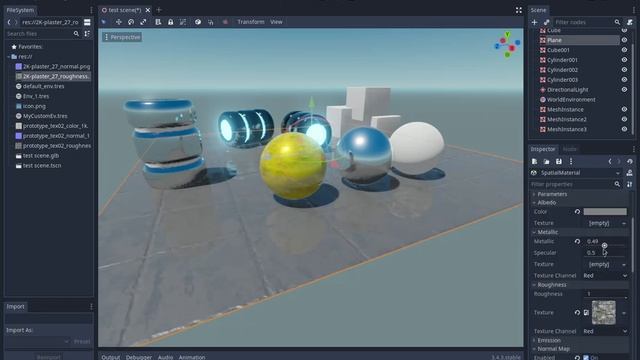Click the Specular value slider
Screen dimensions: 640x360
[x=605, y=253]
